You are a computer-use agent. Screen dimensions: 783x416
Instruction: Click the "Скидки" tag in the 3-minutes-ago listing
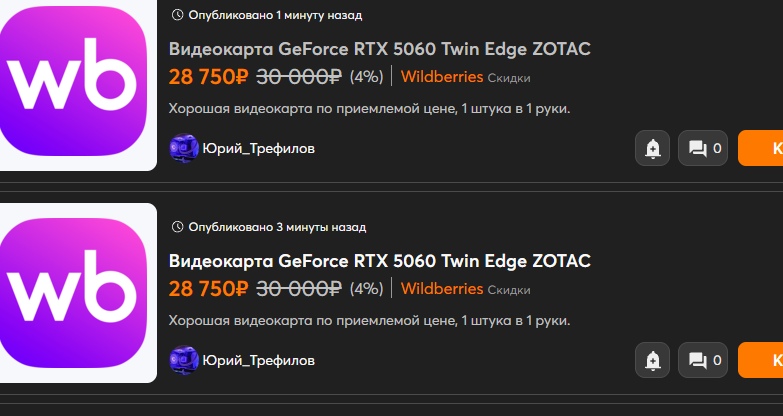[x=509, y=290]
